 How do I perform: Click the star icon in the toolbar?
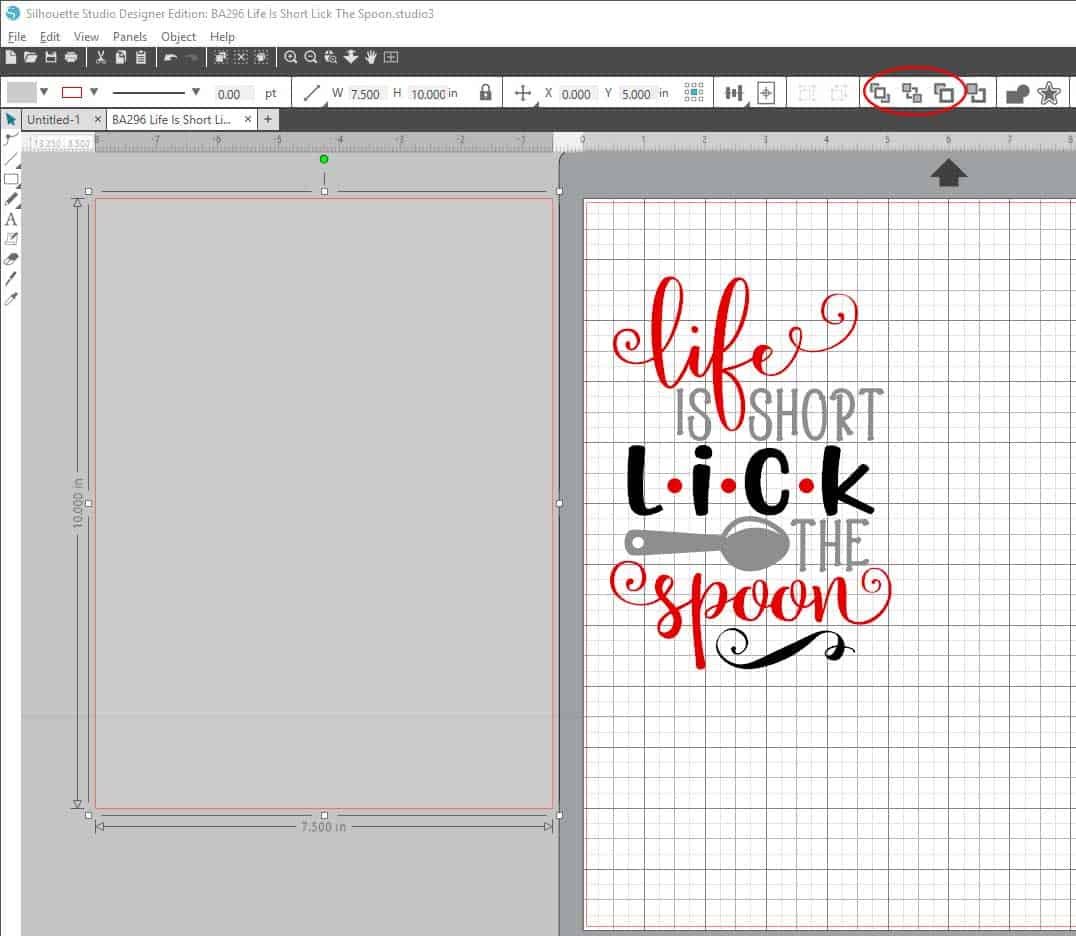click(1048, 93)
